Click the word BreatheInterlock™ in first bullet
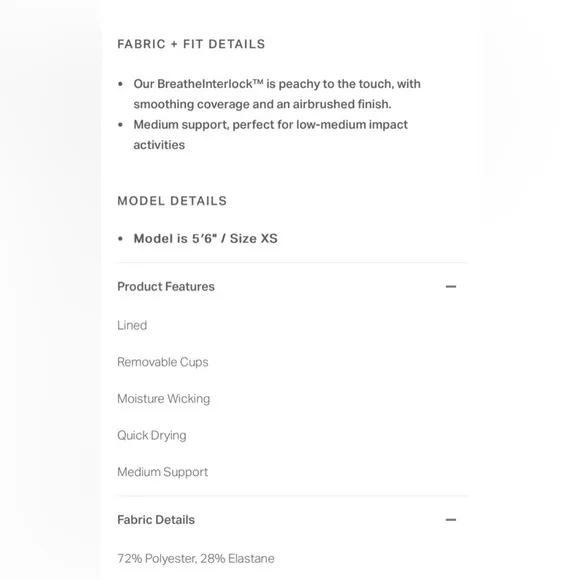The image size is (580, 580). [x=210, y=84]
